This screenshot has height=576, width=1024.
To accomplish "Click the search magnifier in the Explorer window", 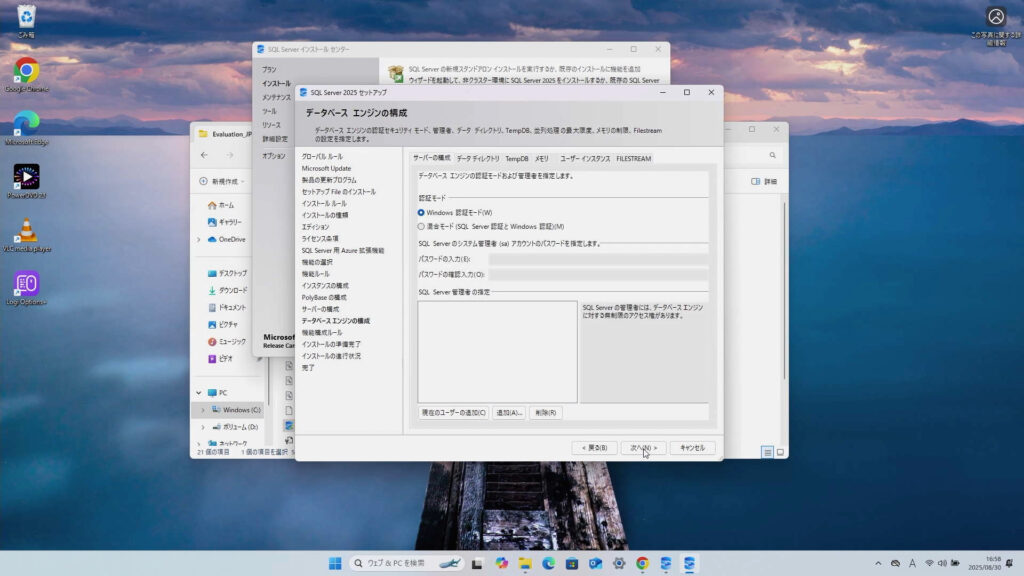I will click(x=773, y=155).
